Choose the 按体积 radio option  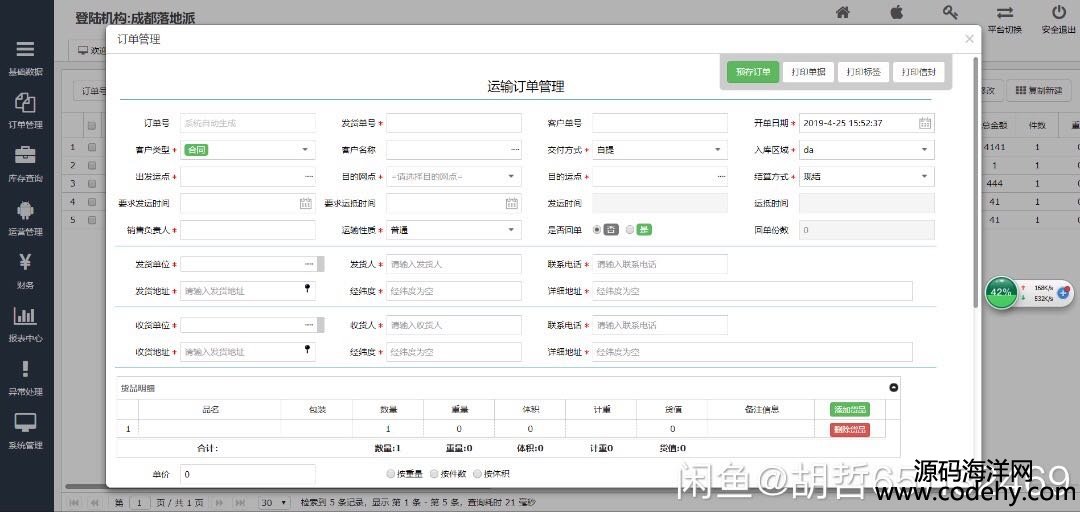coord(477,474)
